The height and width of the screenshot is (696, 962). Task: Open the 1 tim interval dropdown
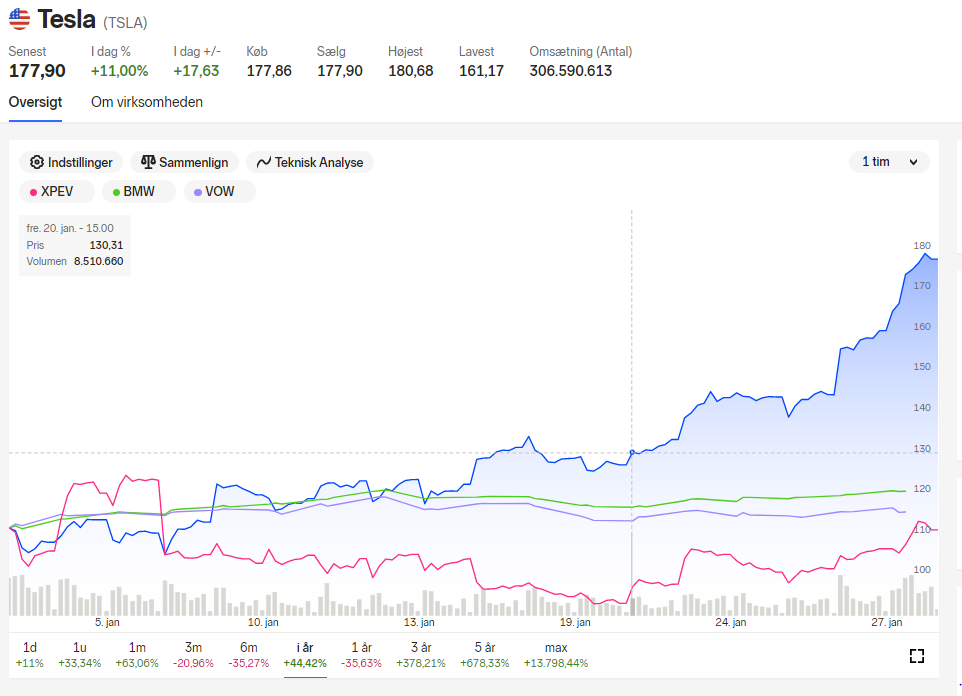[x=889, y=162]
